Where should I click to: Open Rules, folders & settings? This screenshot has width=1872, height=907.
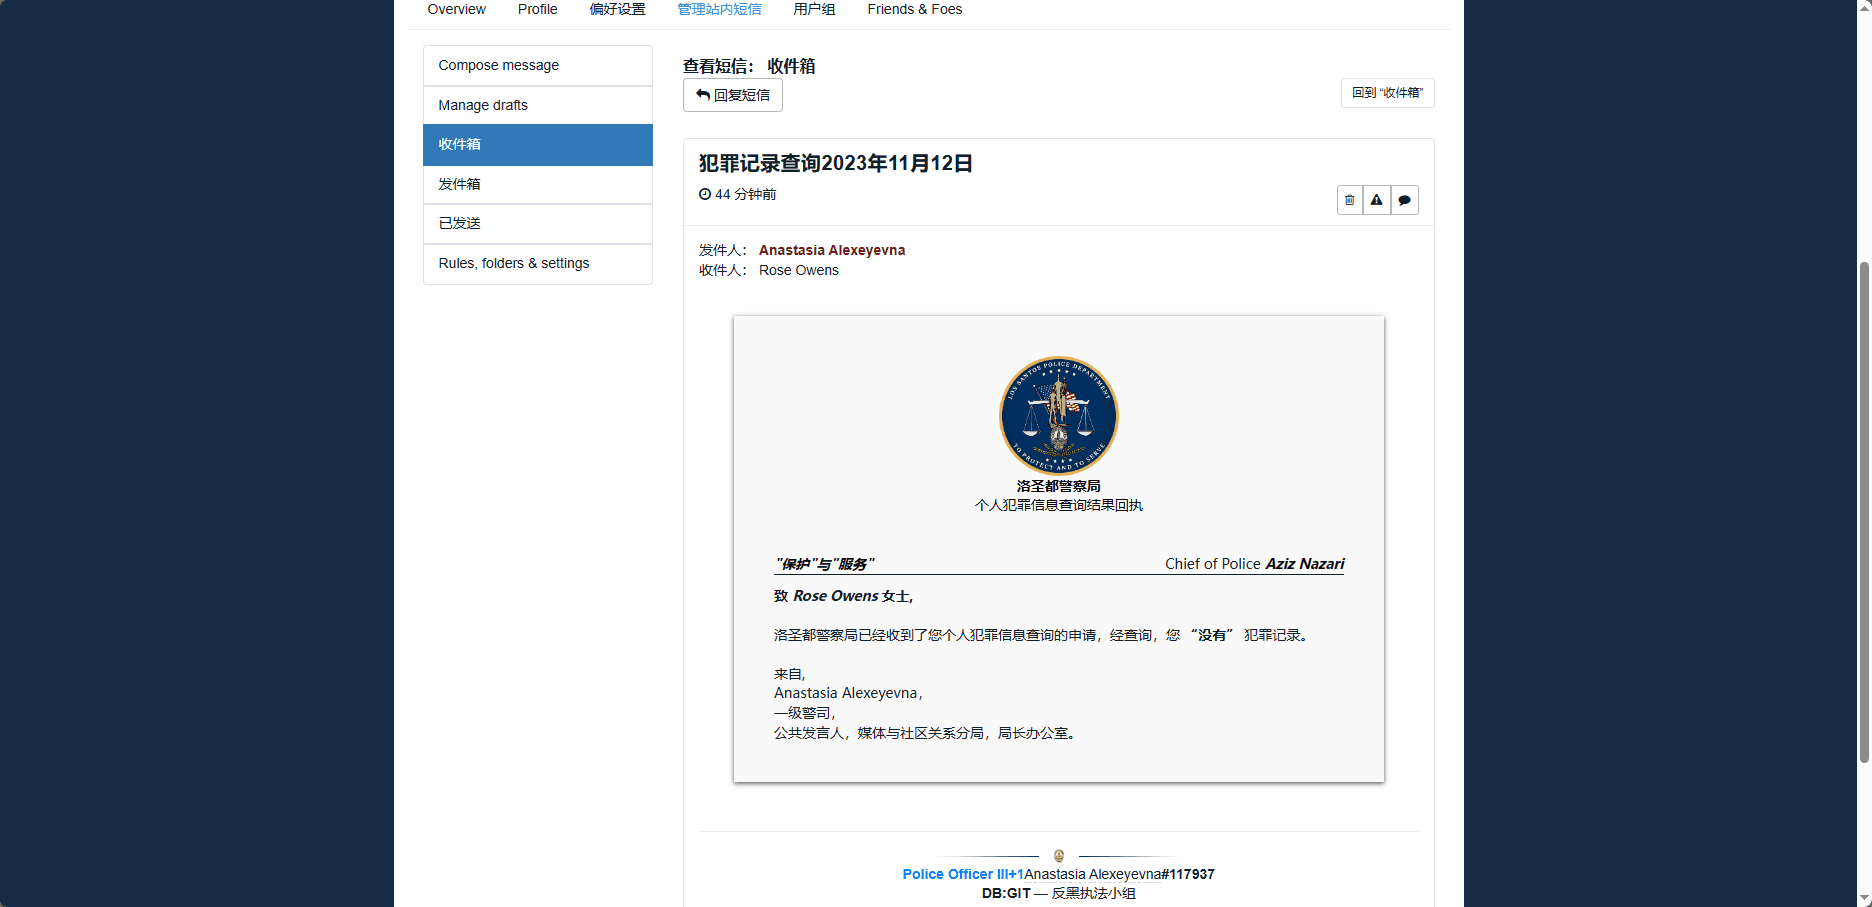538,263
